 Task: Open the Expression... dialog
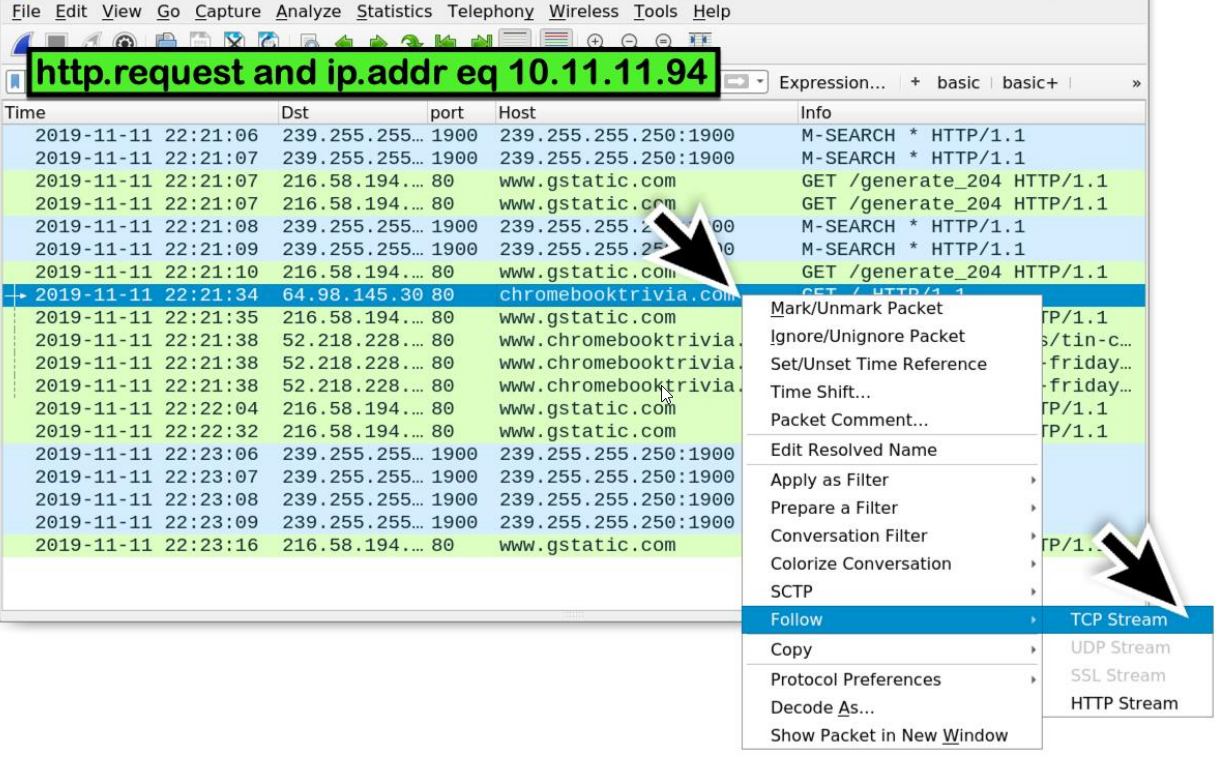point(832,83)
